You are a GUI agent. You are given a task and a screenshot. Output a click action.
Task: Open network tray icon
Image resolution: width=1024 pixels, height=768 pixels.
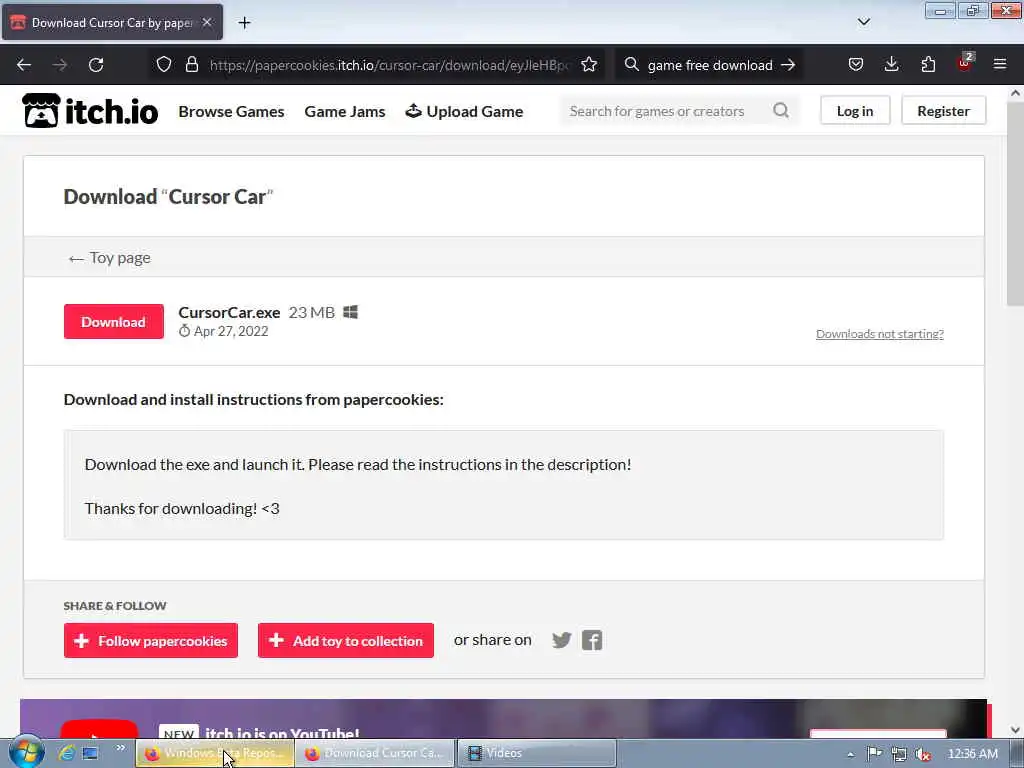tap(899, 754)
